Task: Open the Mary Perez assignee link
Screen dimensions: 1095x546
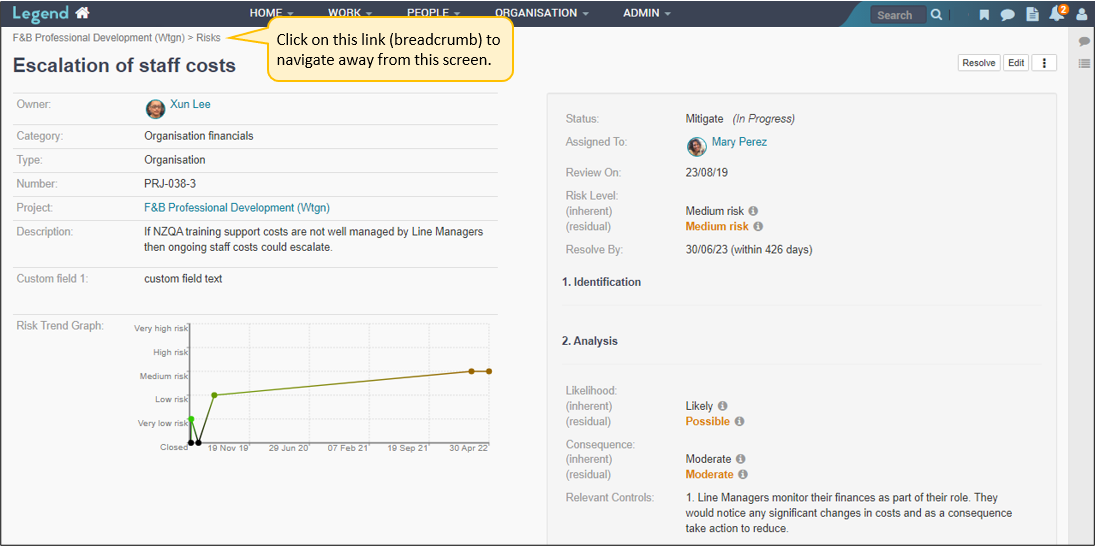Action: pyautogui.click(x=739, y=142)
